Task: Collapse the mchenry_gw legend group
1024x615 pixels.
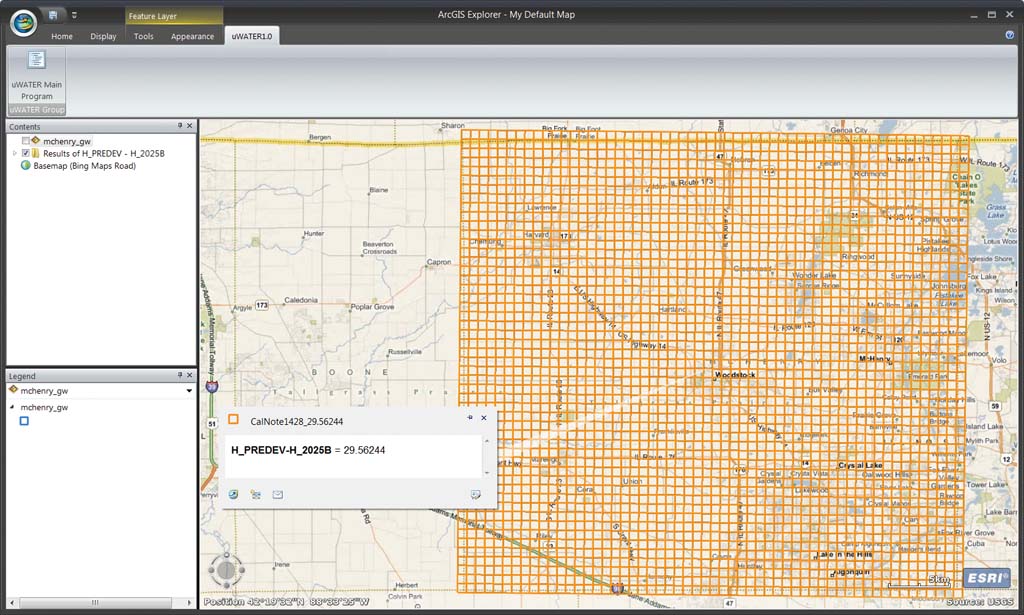Action: [12, 407]
